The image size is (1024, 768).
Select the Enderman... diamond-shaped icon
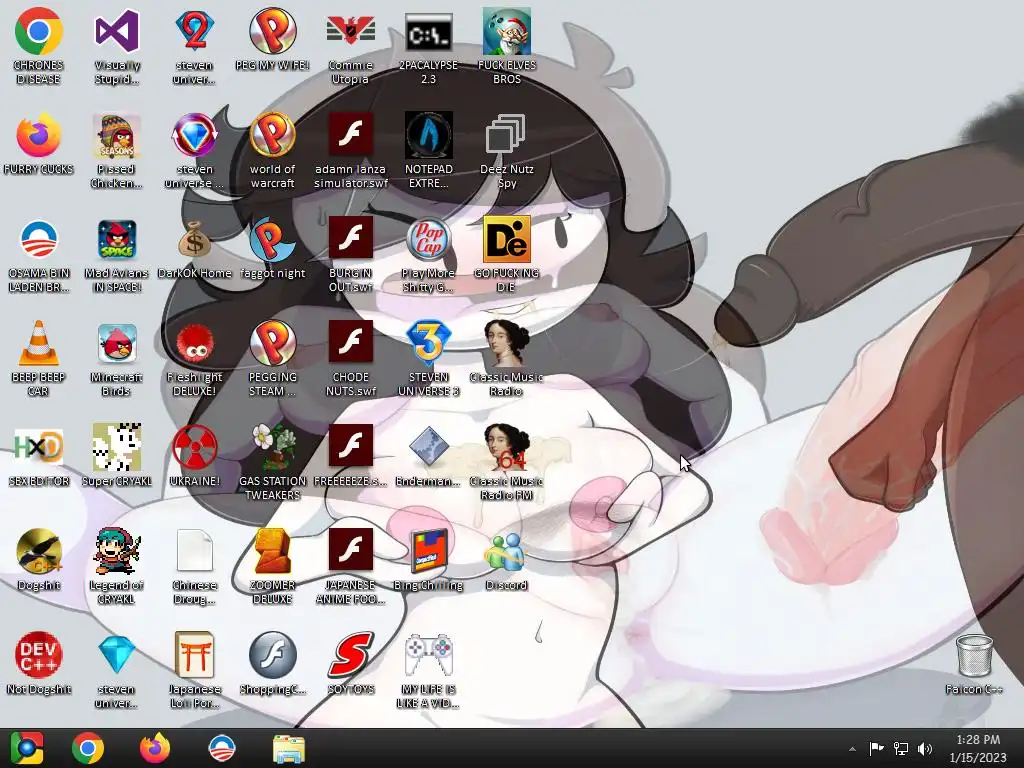pyautogui.click(x=428, y=447)
